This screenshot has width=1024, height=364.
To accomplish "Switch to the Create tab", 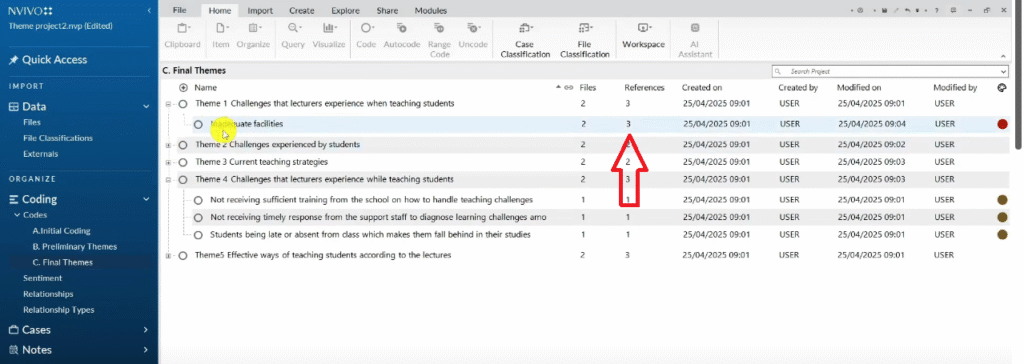I will pyautogui.click(x=302, y=10).
